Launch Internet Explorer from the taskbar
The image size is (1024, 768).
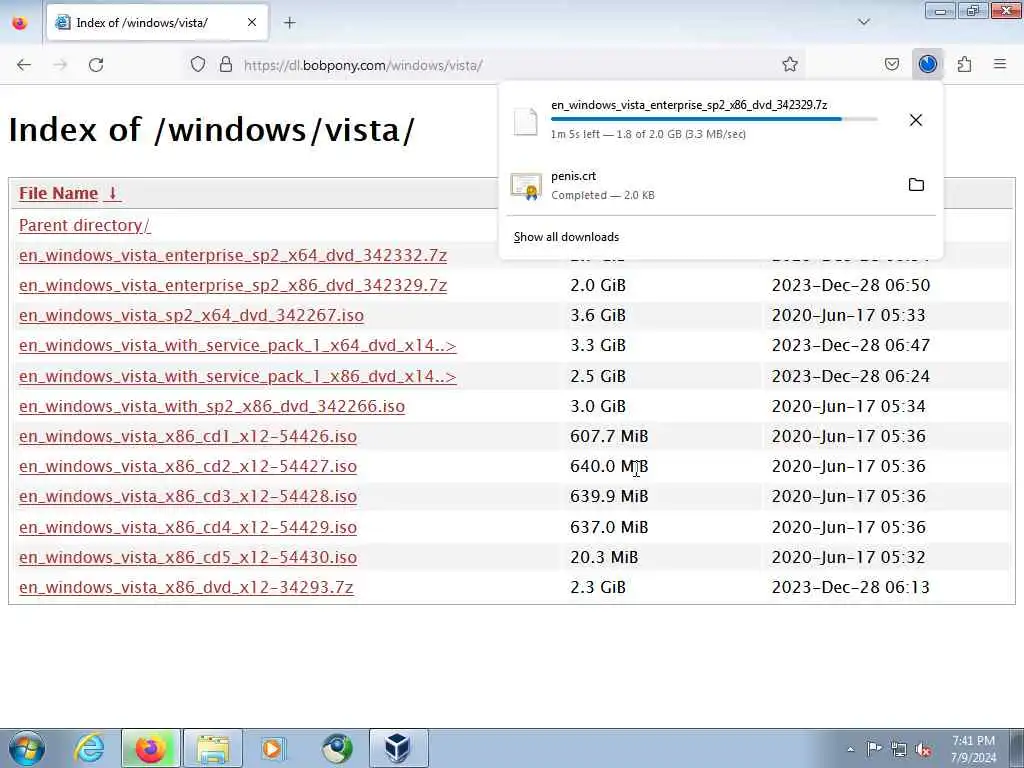89,748
